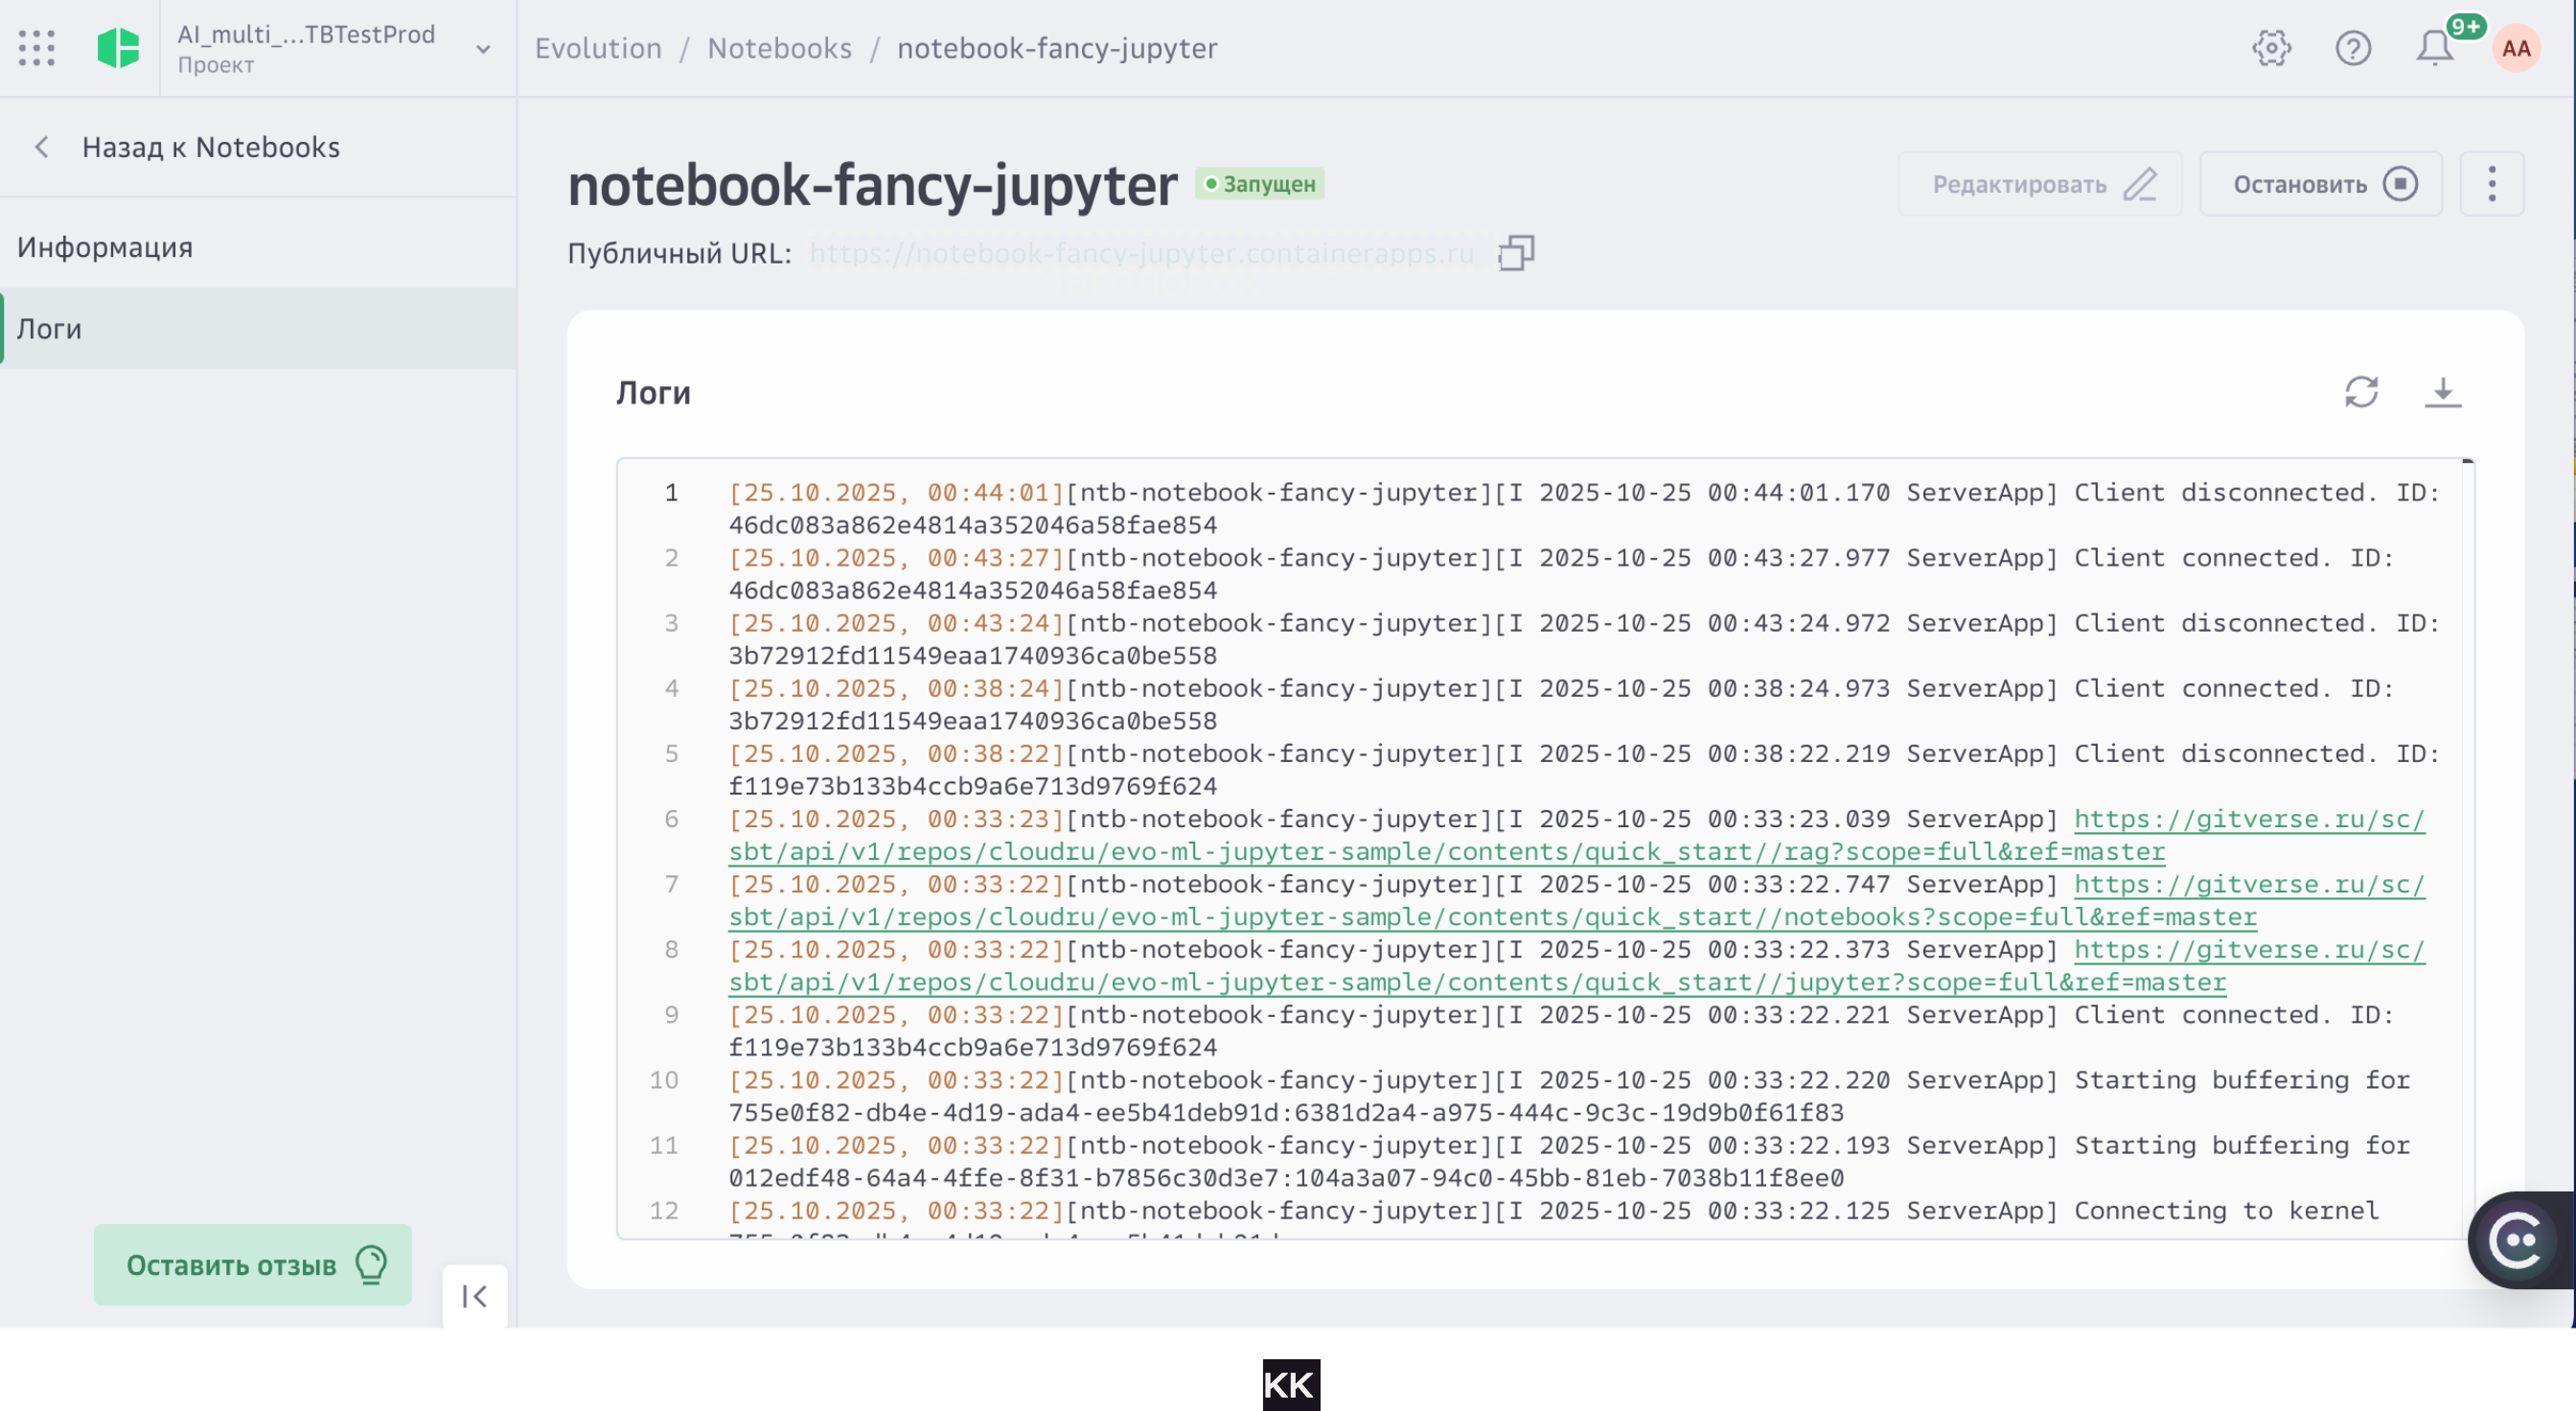Open the settings gear icon

[x=2270, y=47]
